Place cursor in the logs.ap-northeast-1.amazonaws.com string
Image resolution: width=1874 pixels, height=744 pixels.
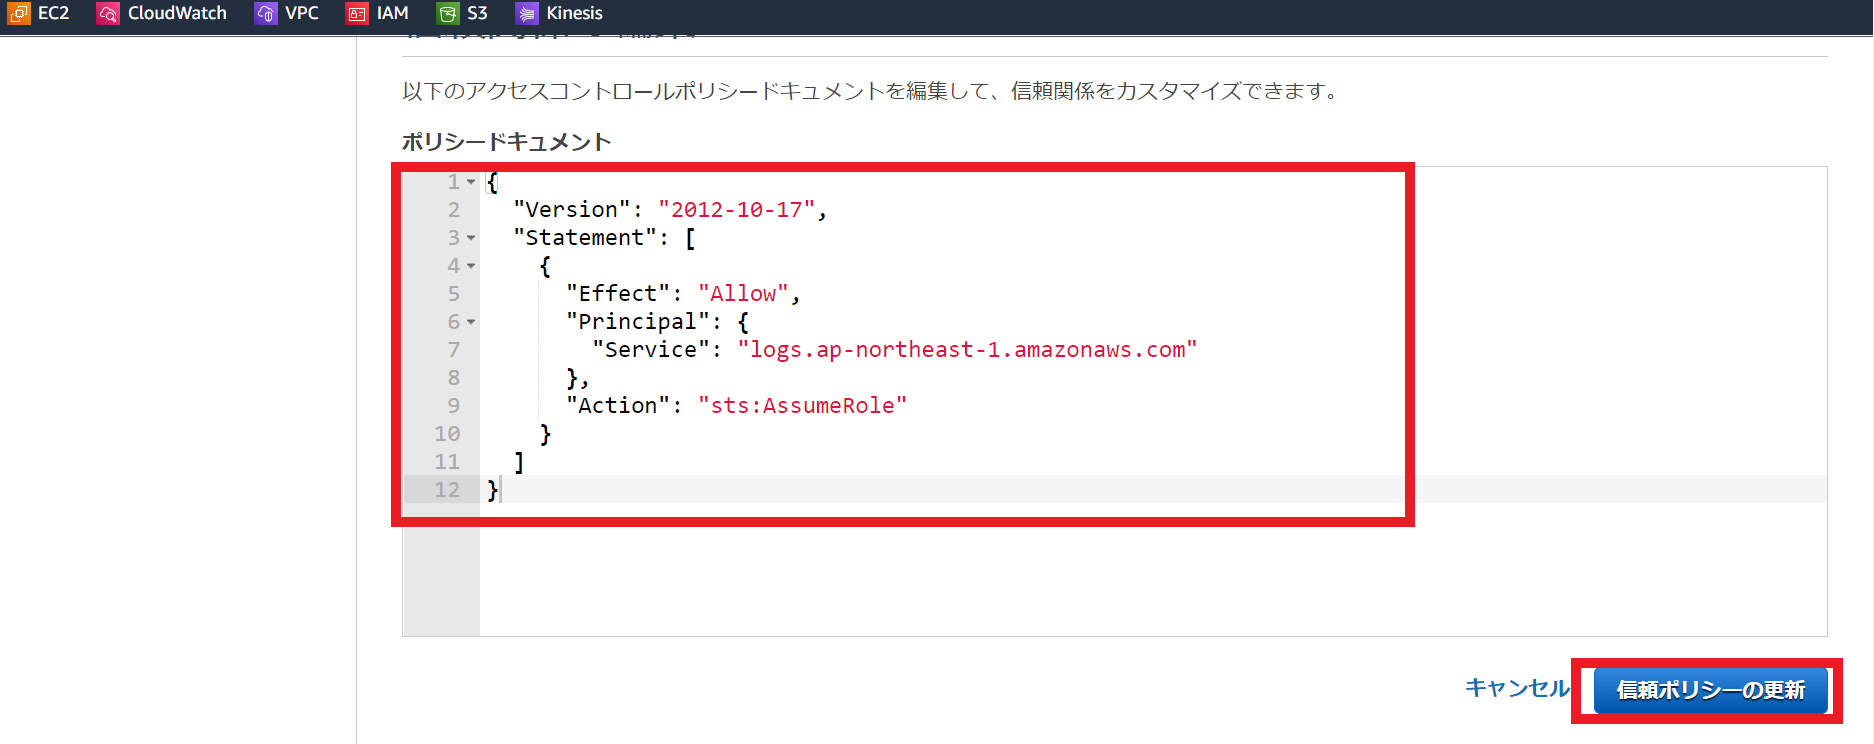pyautogui.click(x=967, y=350)
